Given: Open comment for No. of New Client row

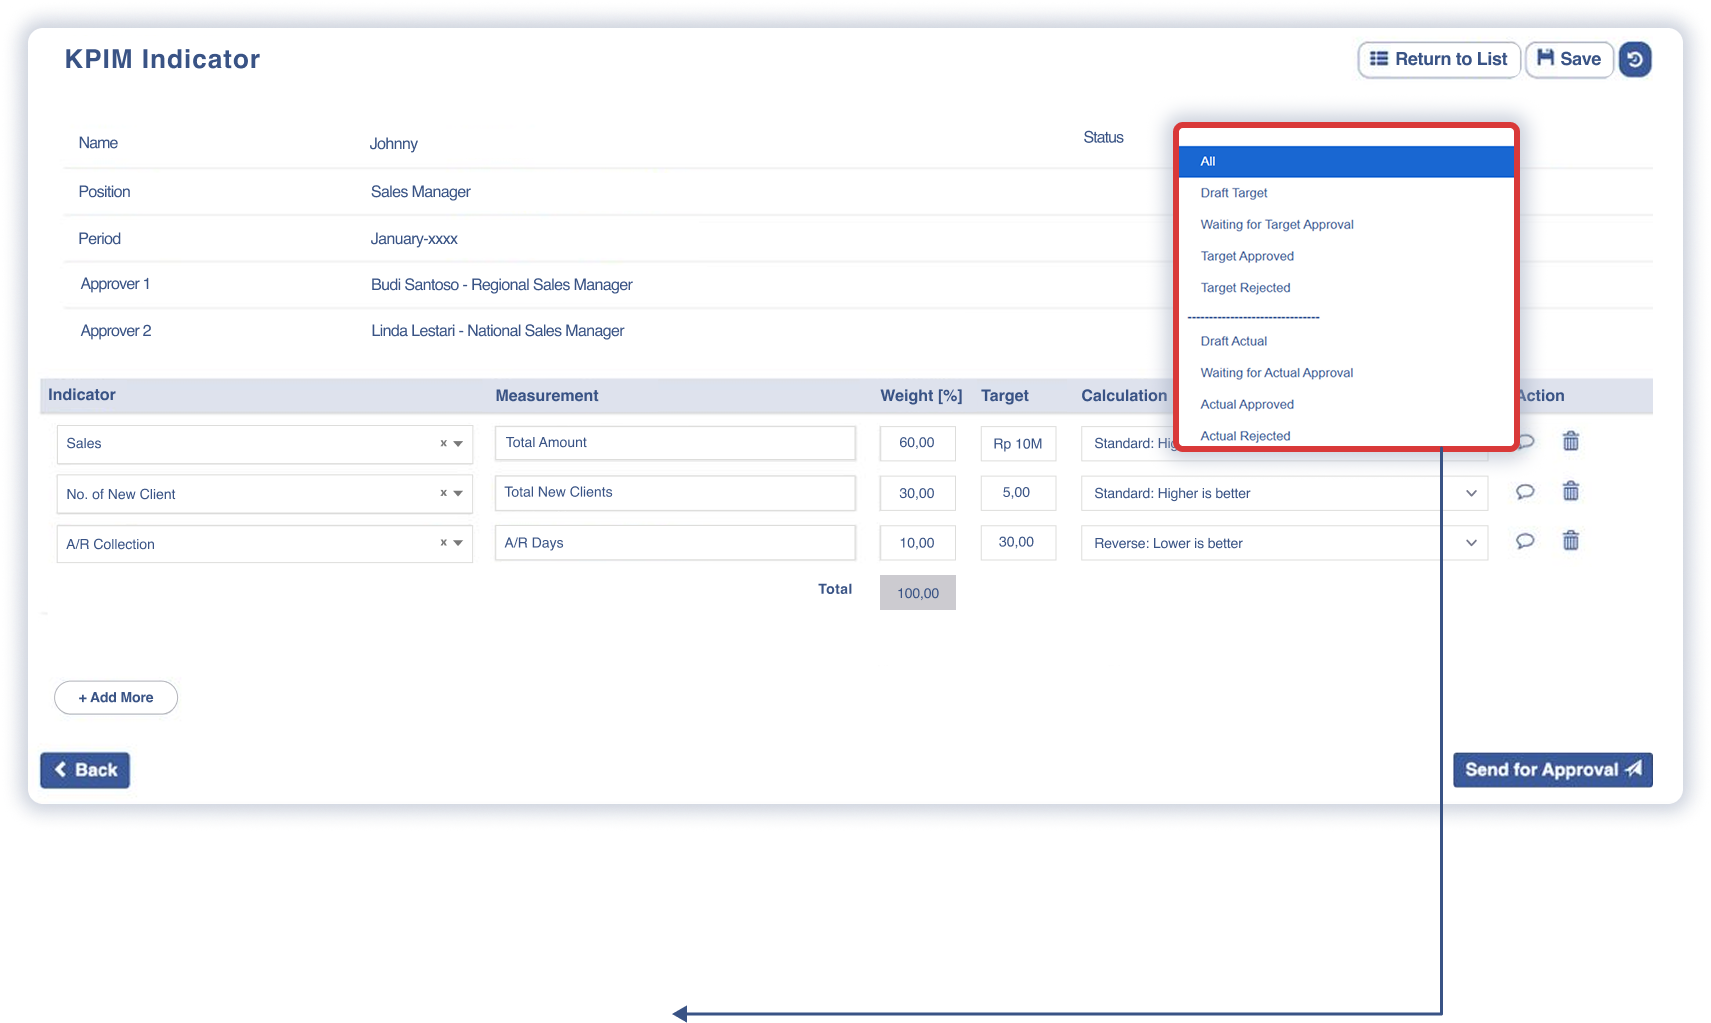Looking at the screenshot, I should [x=1525, y=491].
